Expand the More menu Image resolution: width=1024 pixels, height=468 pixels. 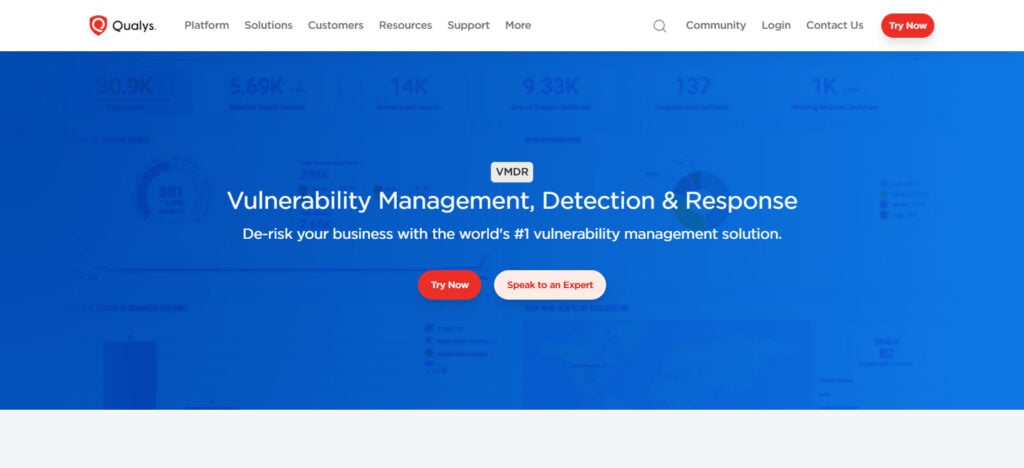click(518, 25)
